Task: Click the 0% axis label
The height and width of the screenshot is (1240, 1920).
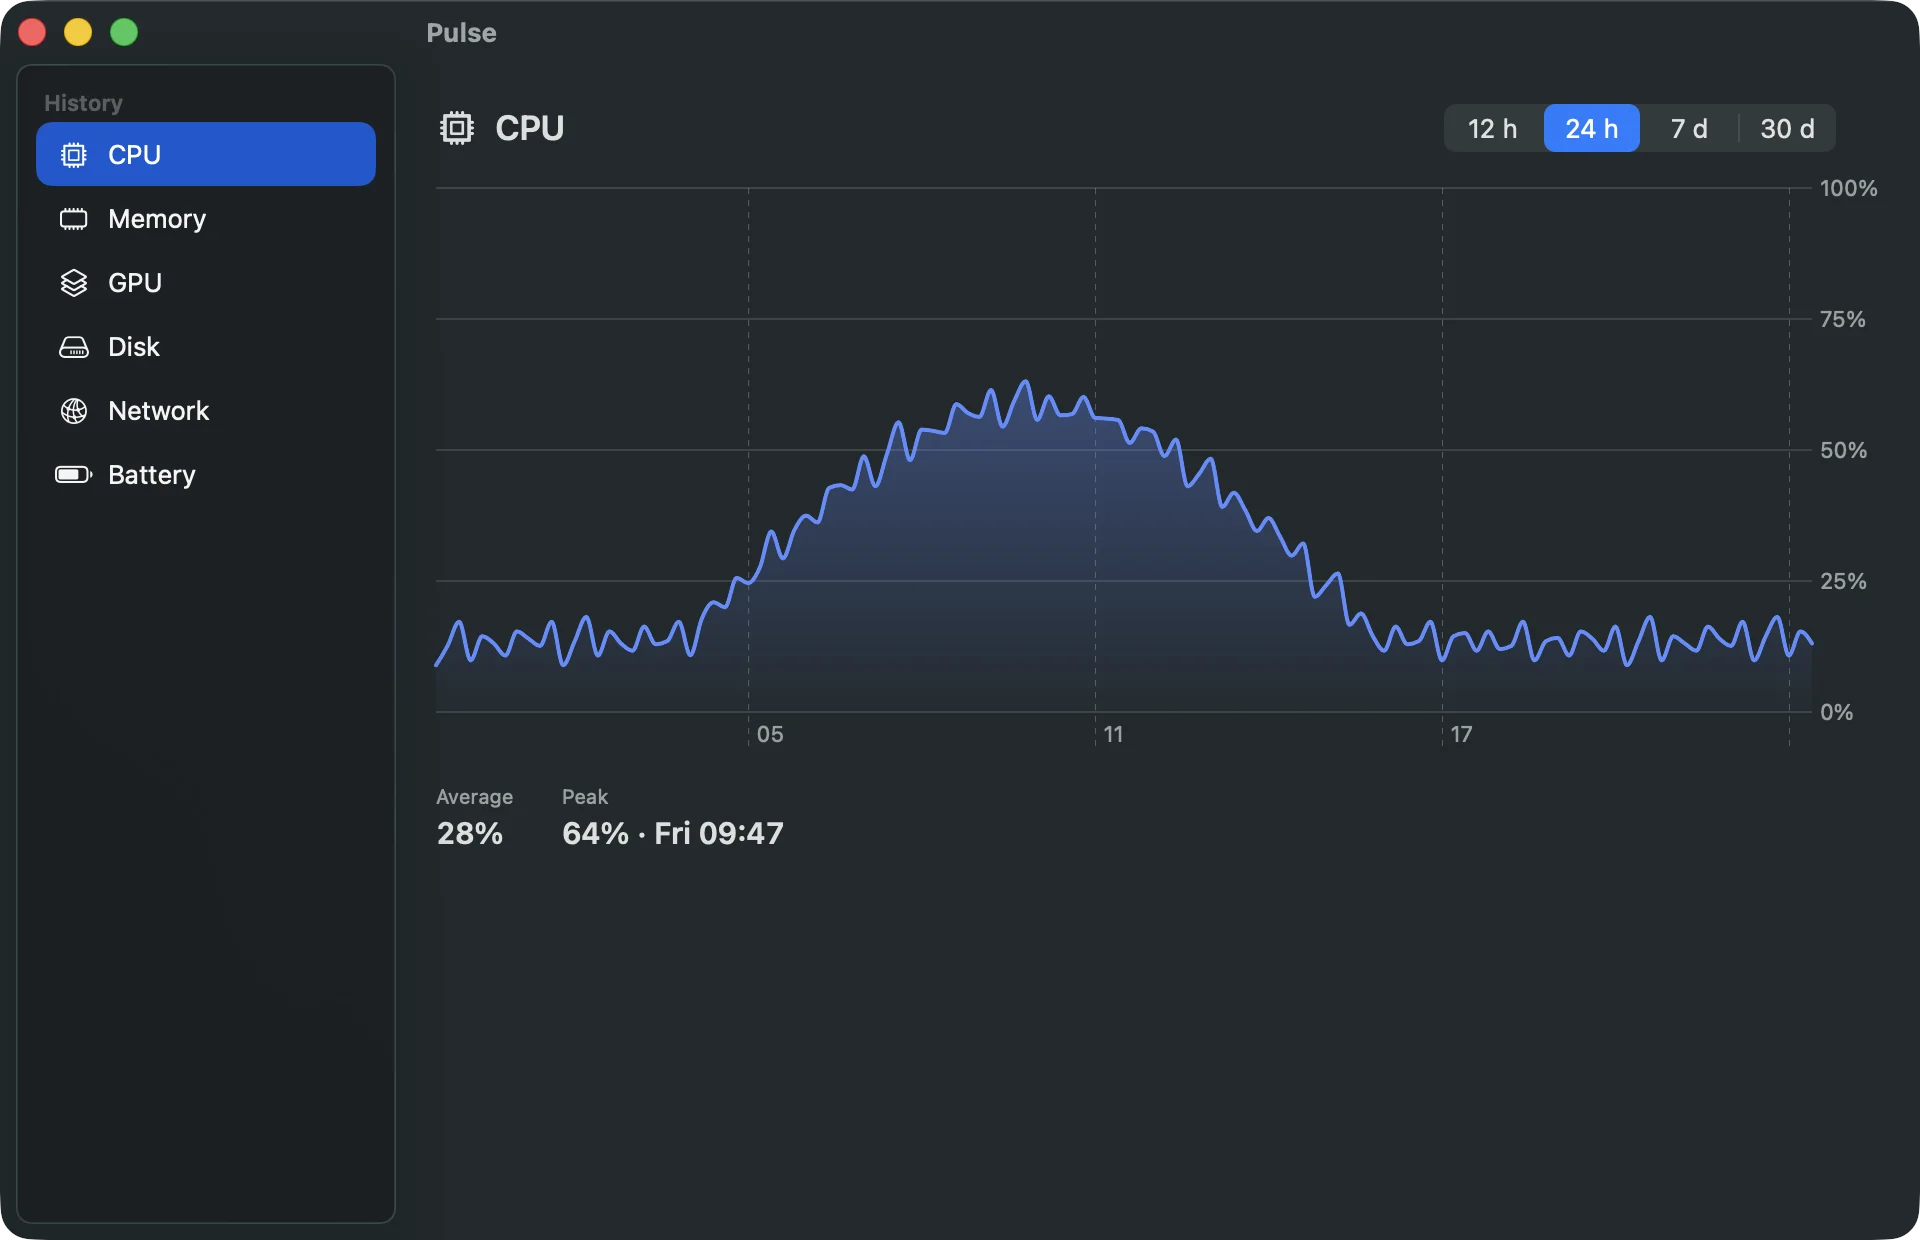Action: click(1836, 712)
